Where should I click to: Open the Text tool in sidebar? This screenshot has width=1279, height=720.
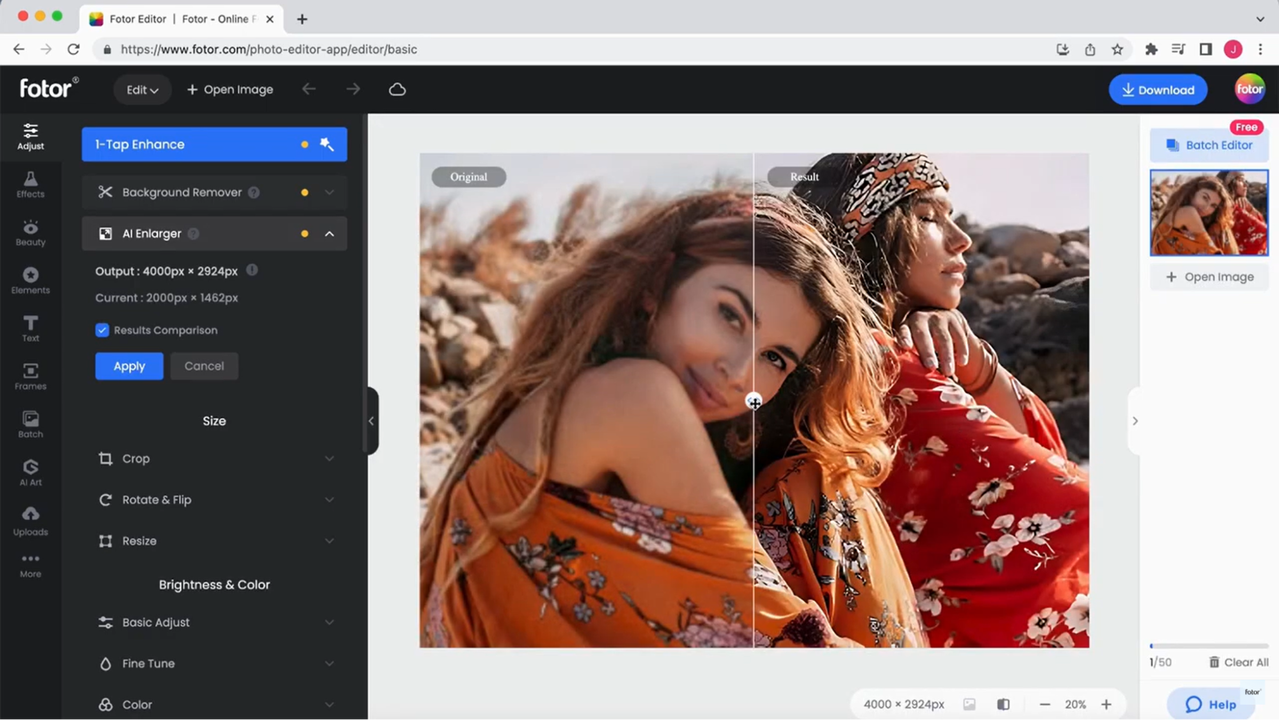pos(30,328)
